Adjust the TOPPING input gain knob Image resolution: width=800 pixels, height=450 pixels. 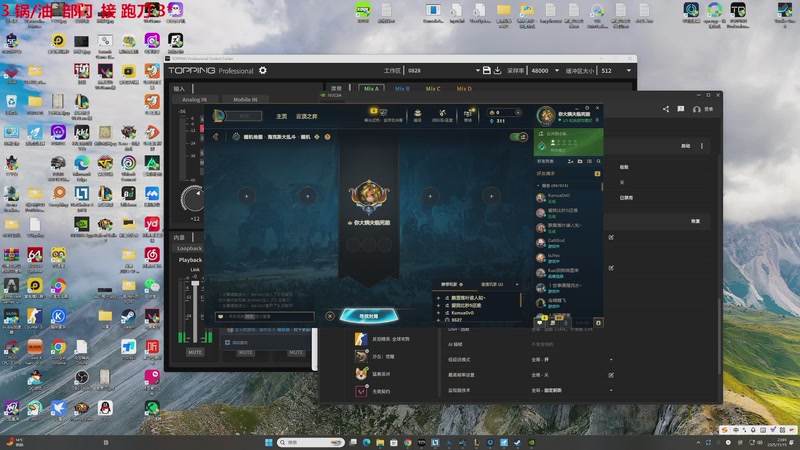pos(193,198)
